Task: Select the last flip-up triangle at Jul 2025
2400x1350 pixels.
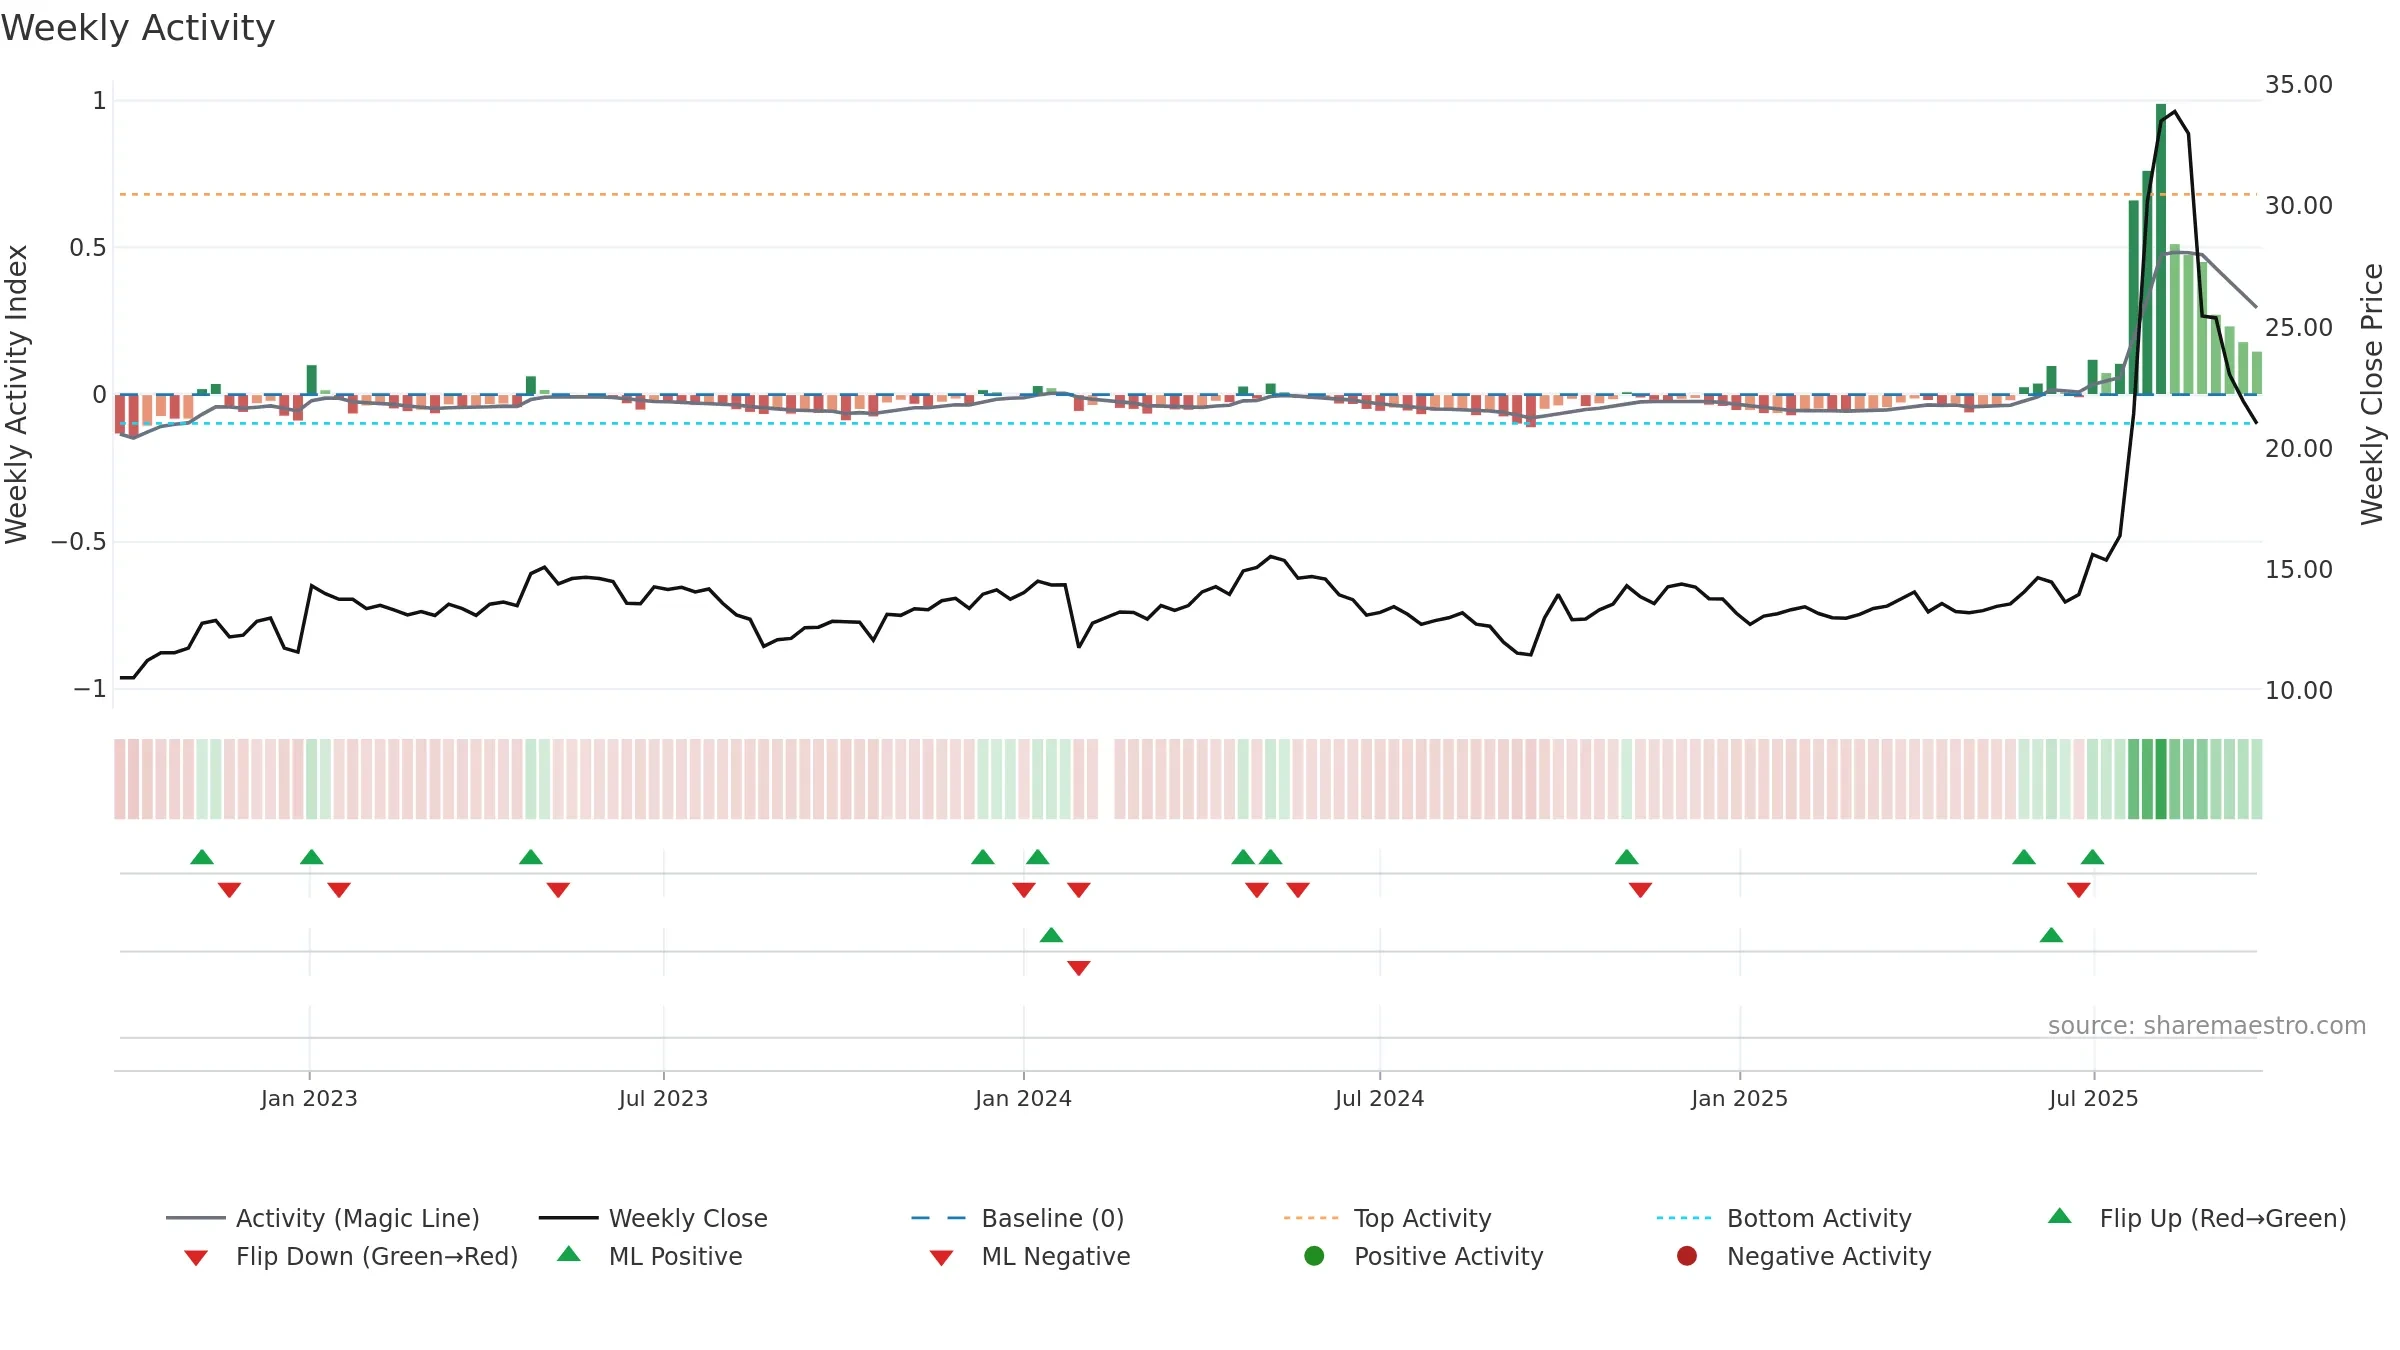Action: coord(2093,857)
